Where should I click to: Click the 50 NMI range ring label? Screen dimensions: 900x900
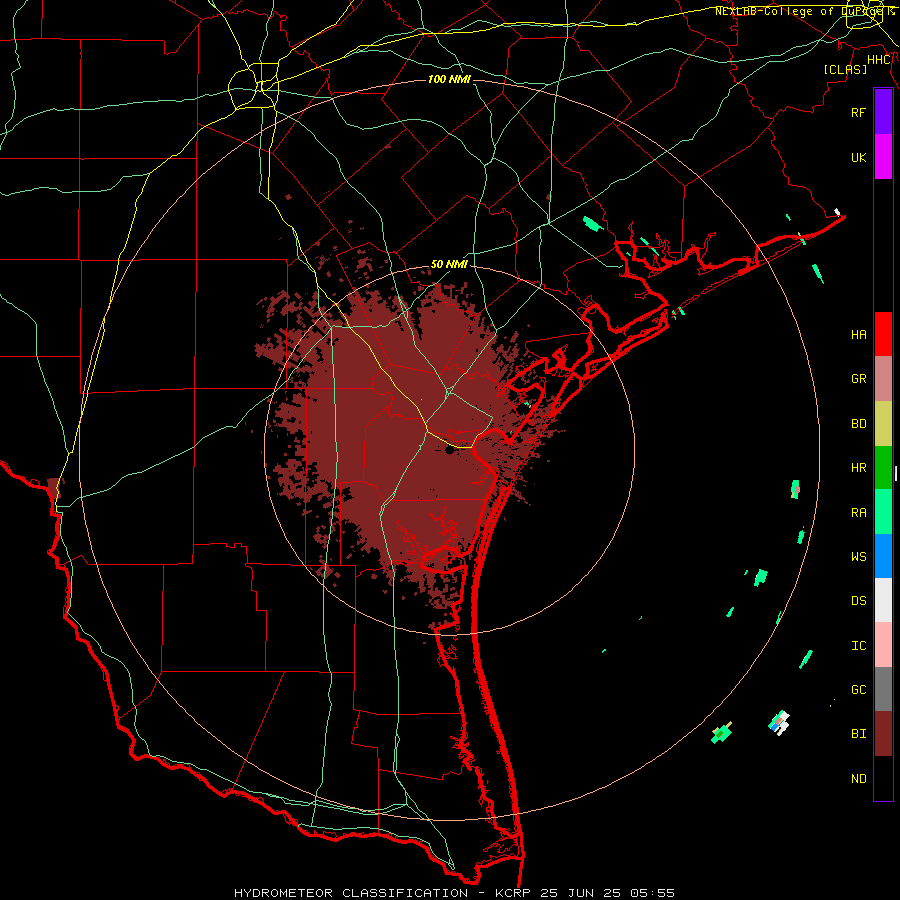coord(449,264)
